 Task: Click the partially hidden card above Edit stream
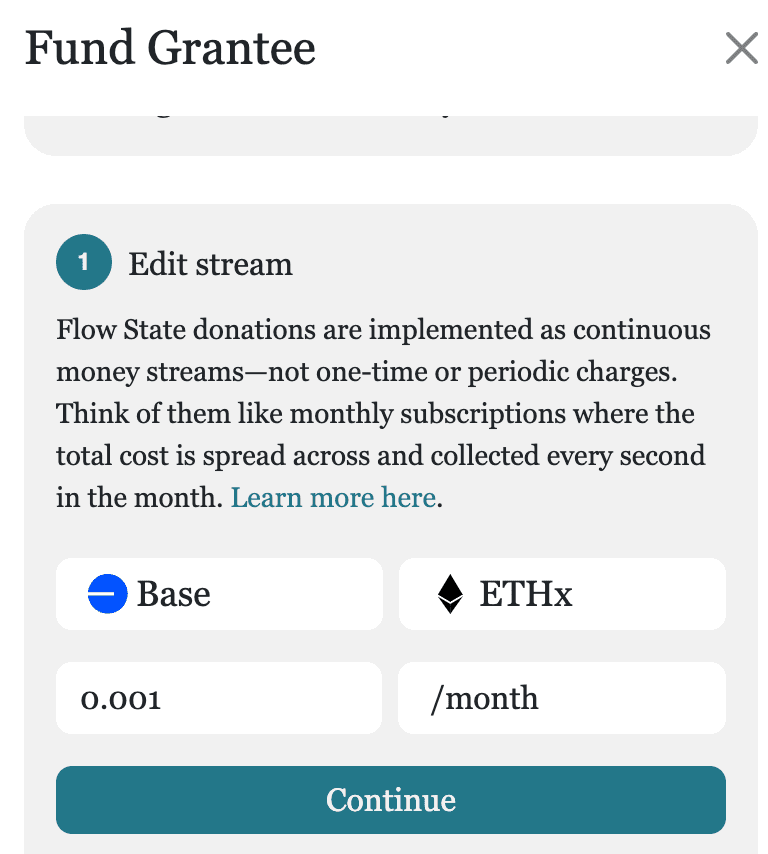coord(391,135)
